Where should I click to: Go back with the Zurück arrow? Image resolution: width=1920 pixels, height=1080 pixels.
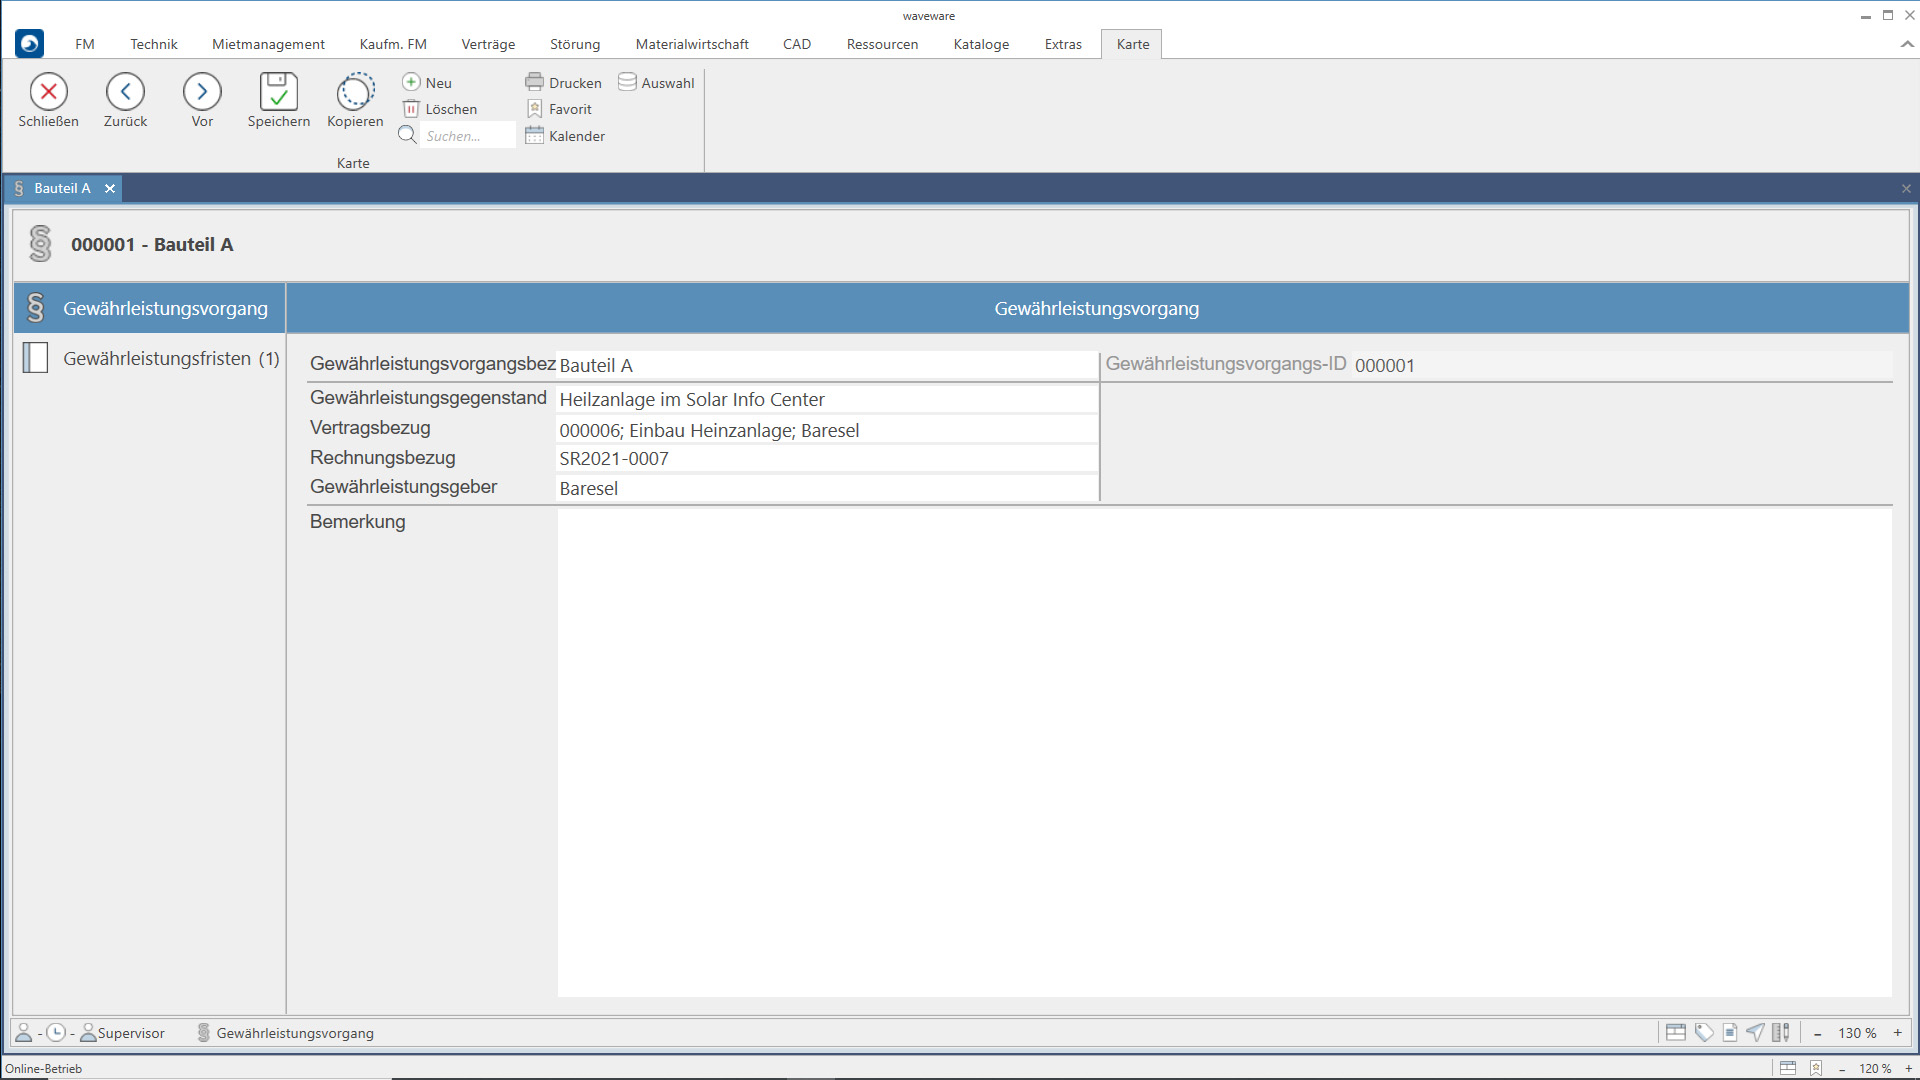pyautogui.click(x=125, y=92)
